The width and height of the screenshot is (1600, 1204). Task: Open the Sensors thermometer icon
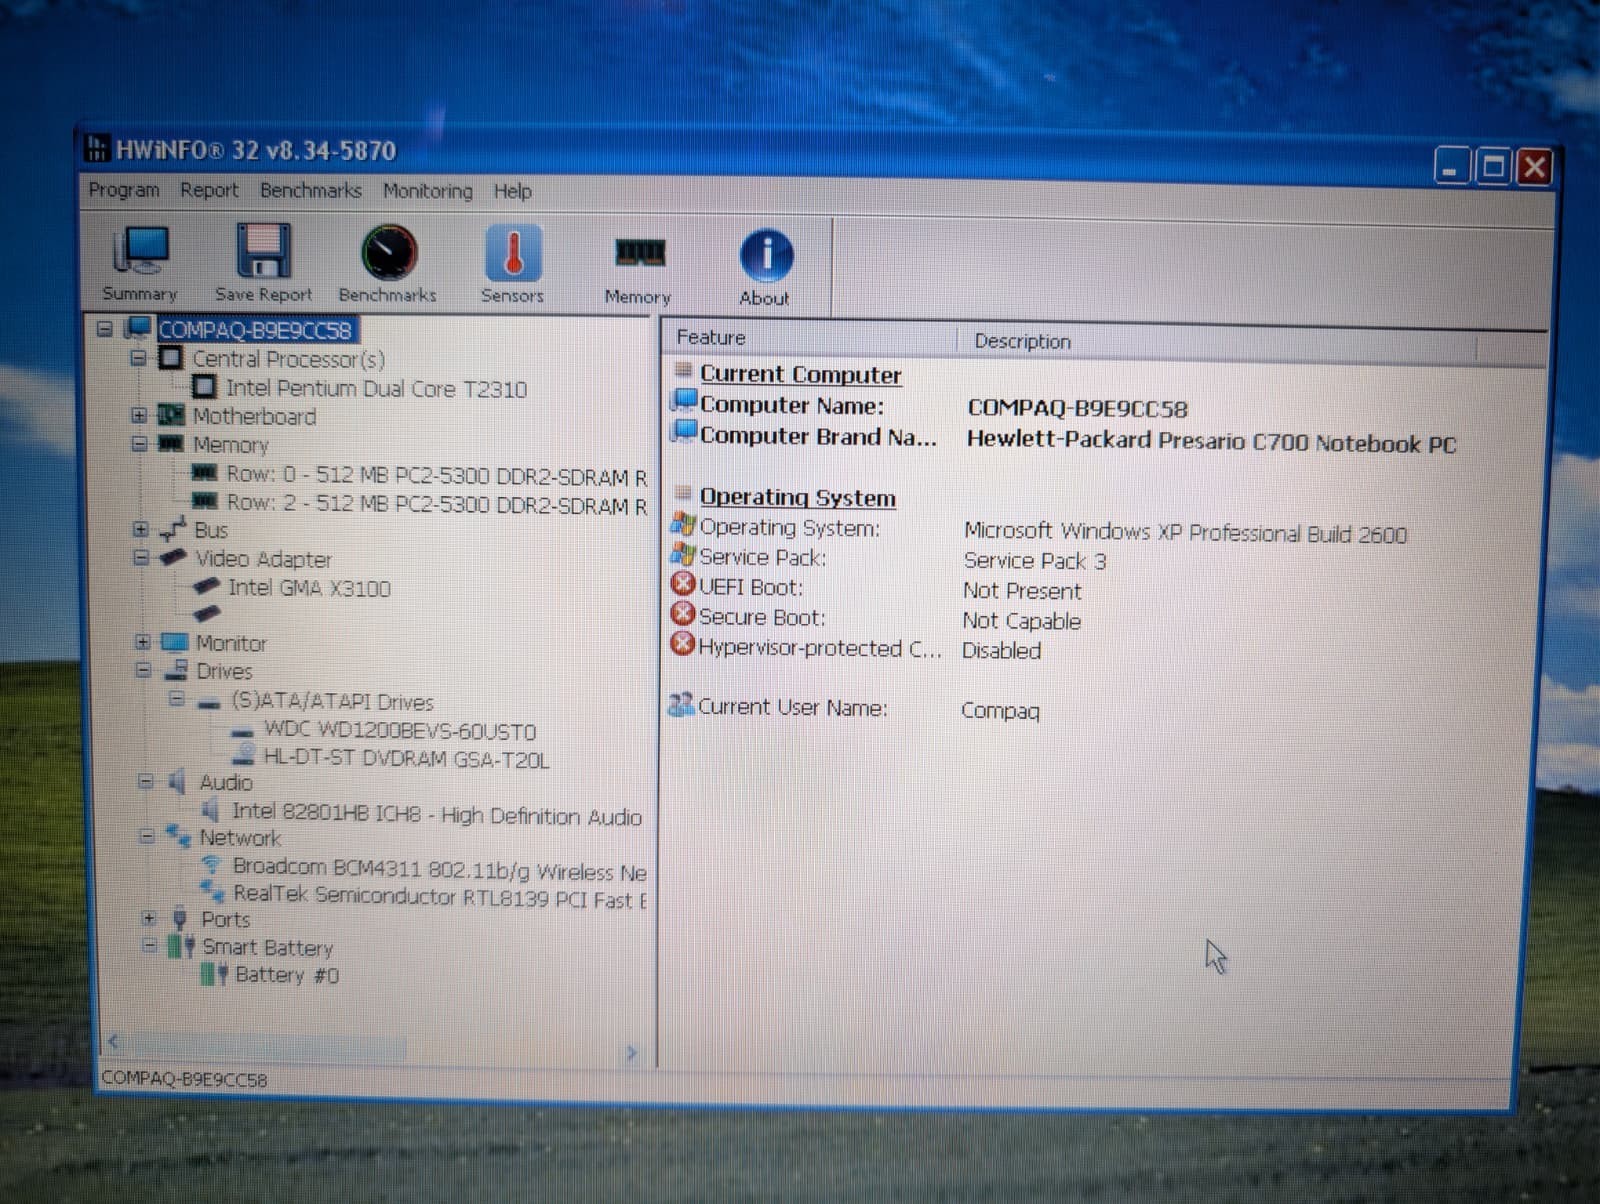[513, 253]
